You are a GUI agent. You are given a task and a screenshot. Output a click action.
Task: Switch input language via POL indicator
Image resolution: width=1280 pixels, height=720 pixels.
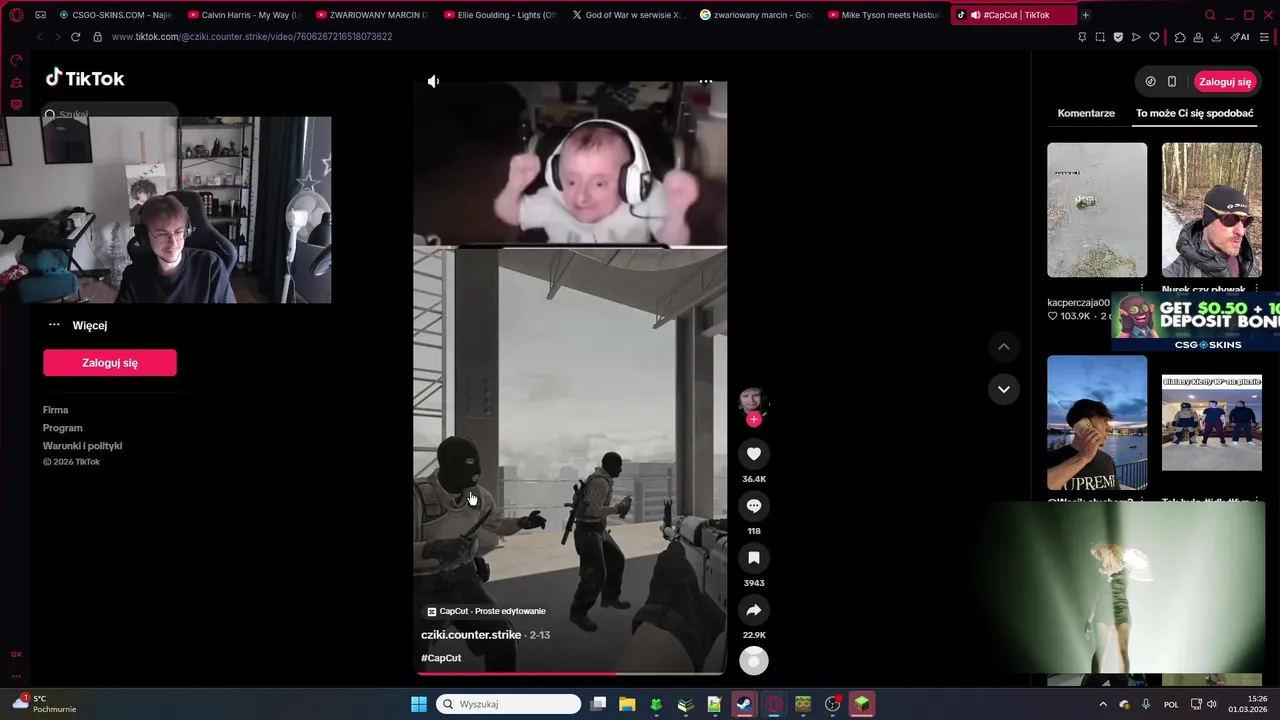1171,704
